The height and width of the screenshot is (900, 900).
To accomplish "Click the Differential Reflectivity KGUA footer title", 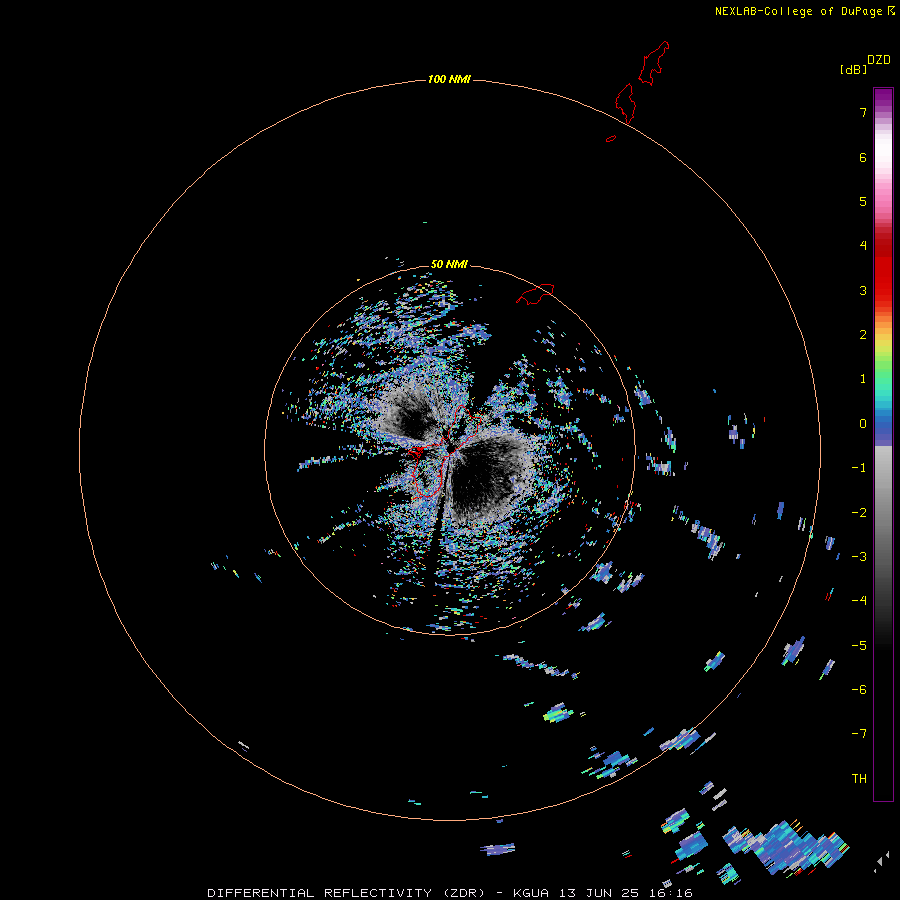I will 449,893.
